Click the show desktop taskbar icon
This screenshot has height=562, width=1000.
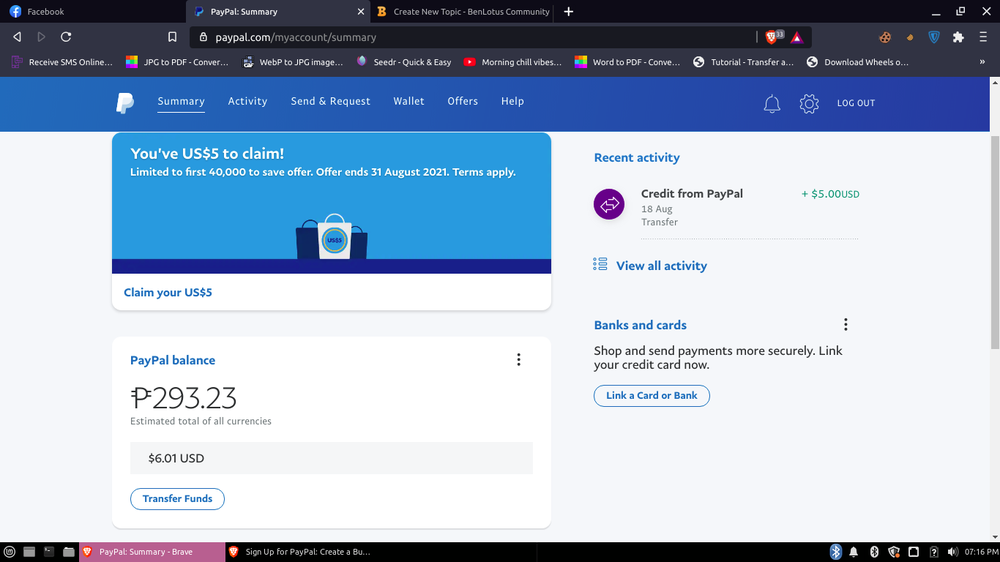(x=29, y=552)
